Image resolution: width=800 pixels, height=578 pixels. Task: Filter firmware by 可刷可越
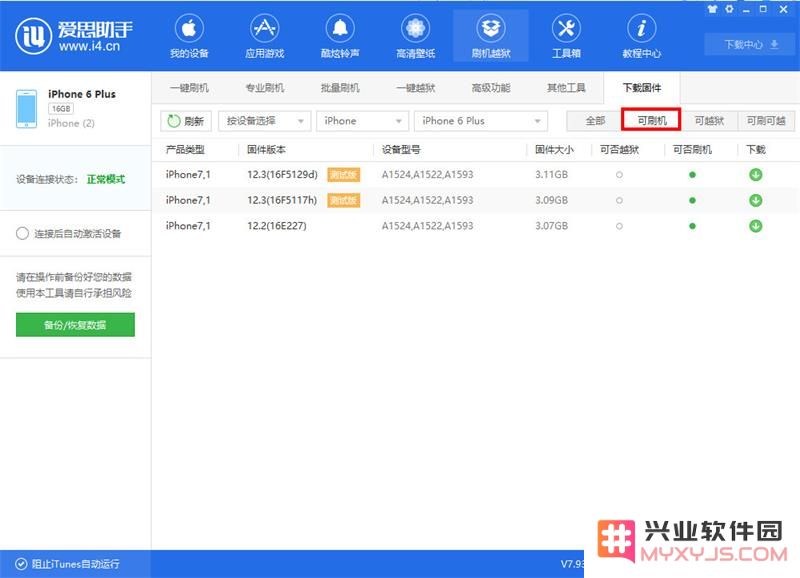[766, 121]
